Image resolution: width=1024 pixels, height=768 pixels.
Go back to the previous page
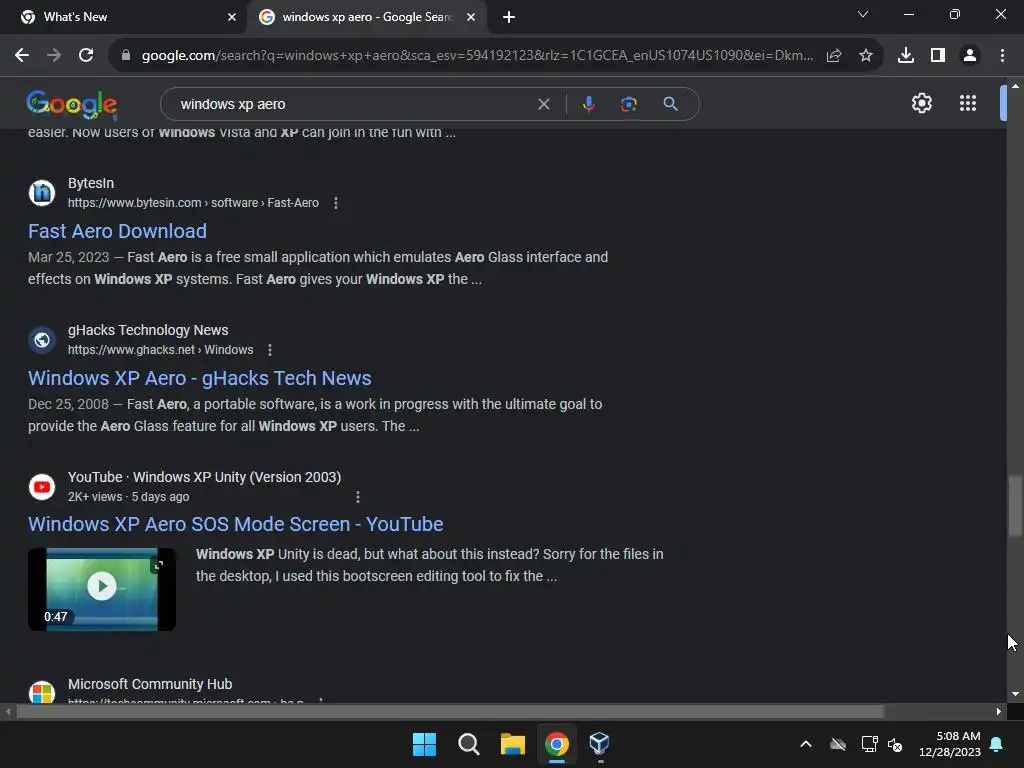coord(22,56)
